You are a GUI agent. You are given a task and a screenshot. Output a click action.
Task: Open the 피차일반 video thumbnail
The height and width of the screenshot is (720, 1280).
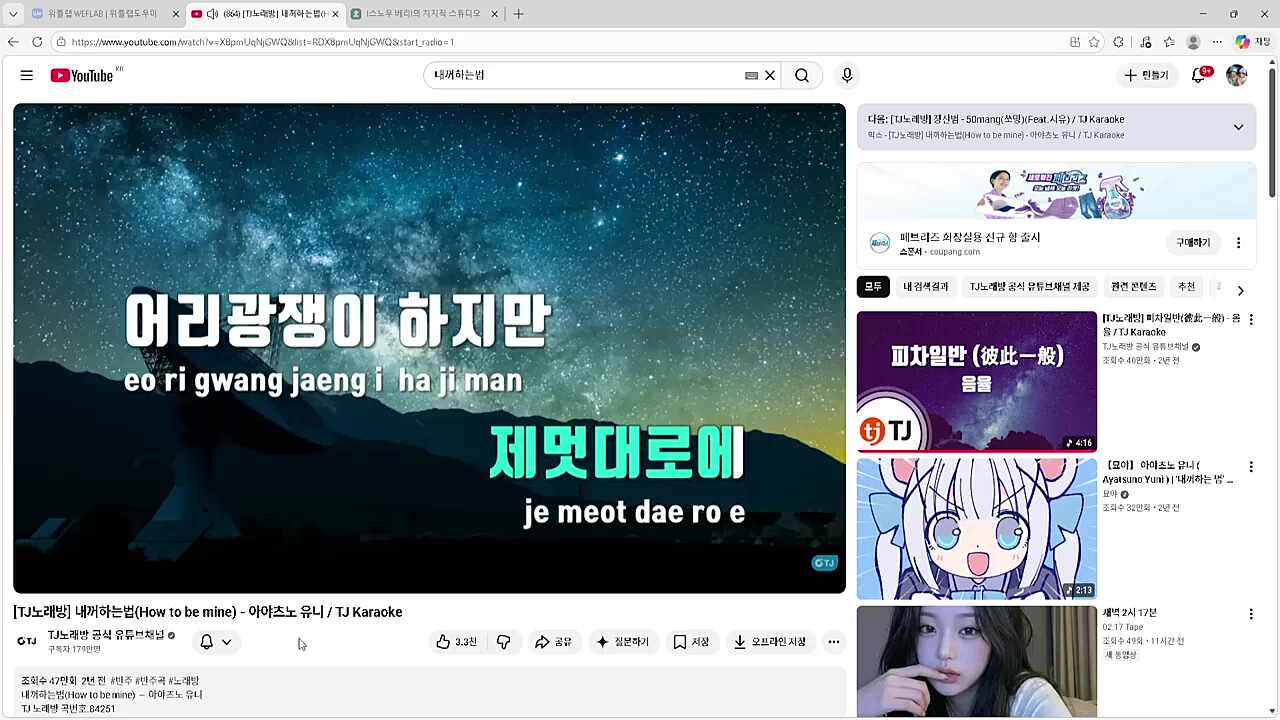[977, 381]
